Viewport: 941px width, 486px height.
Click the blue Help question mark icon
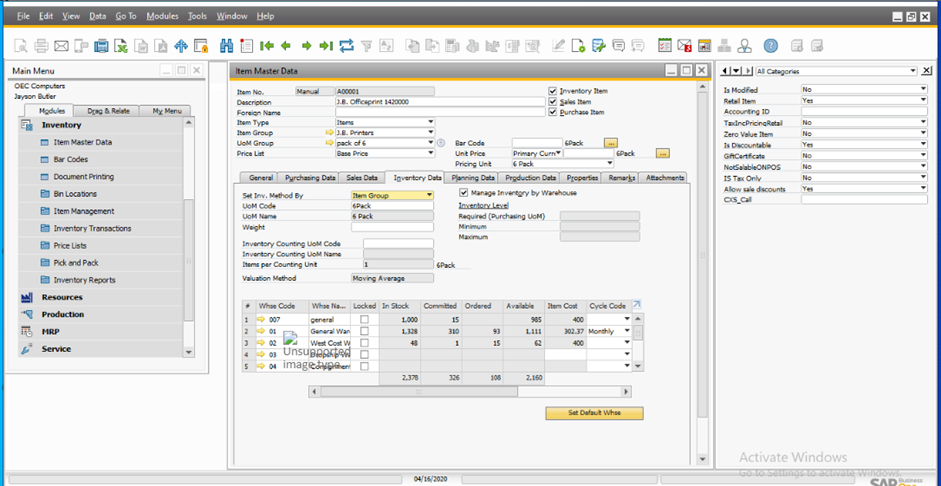[x=771, y=46]
